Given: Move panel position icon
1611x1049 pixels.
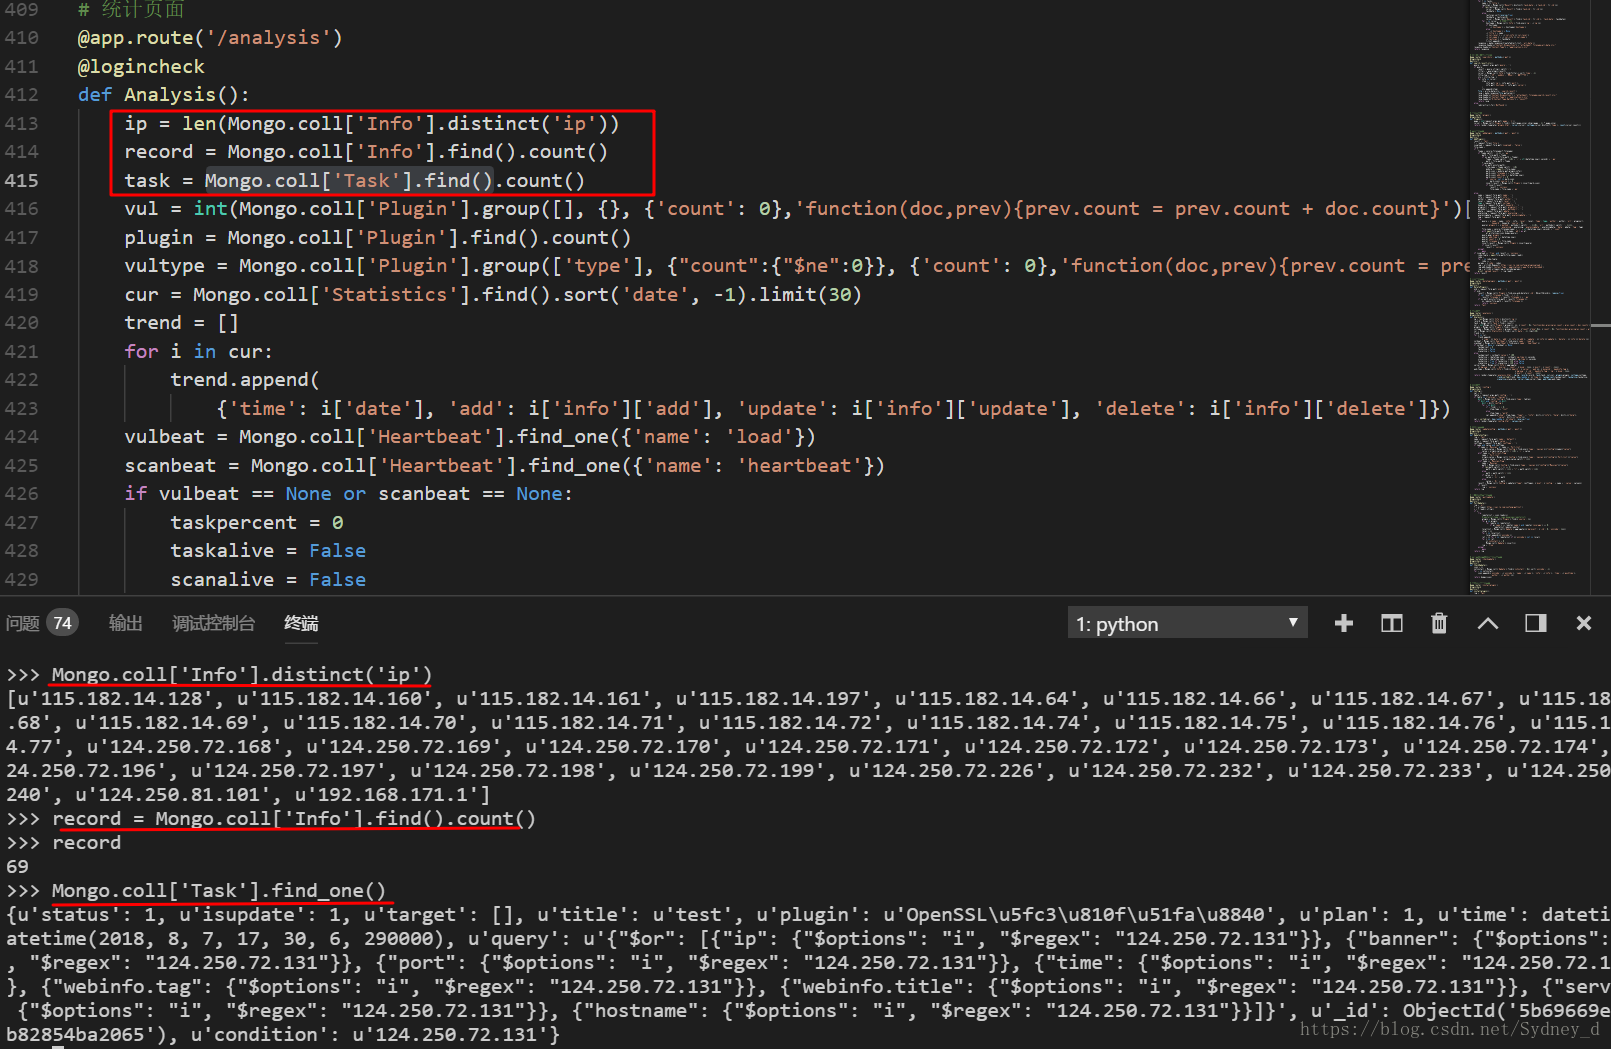Looking at the screenshot, I should click(1535, 623).
